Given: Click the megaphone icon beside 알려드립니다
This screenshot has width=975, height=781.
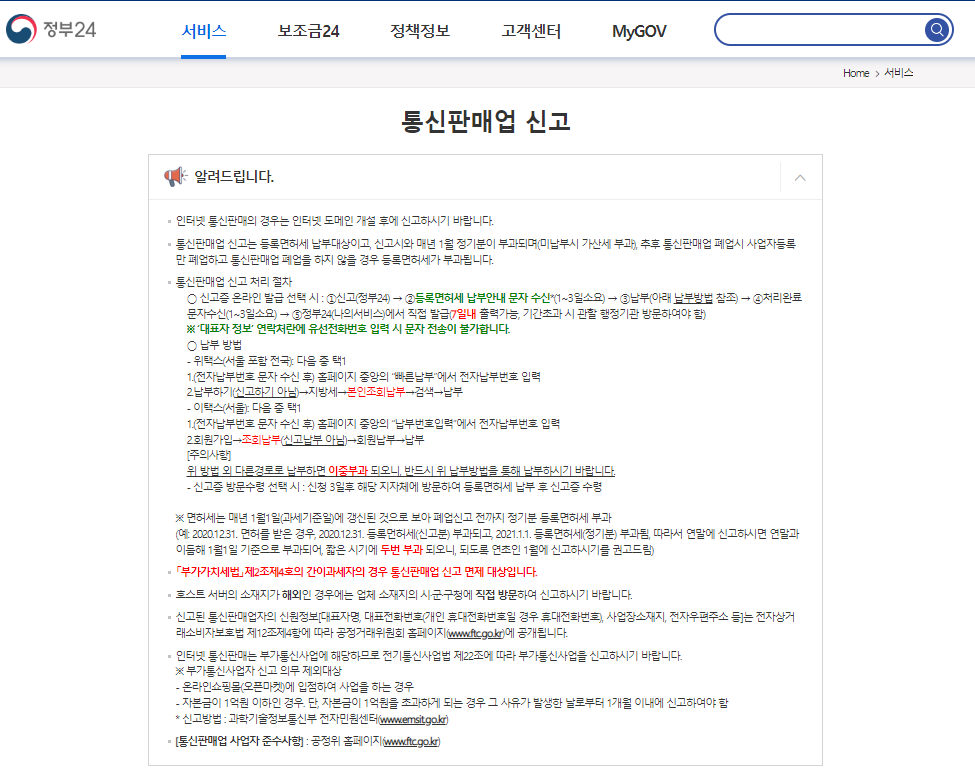Looking at the screenshot, I should tap(175, 177).
